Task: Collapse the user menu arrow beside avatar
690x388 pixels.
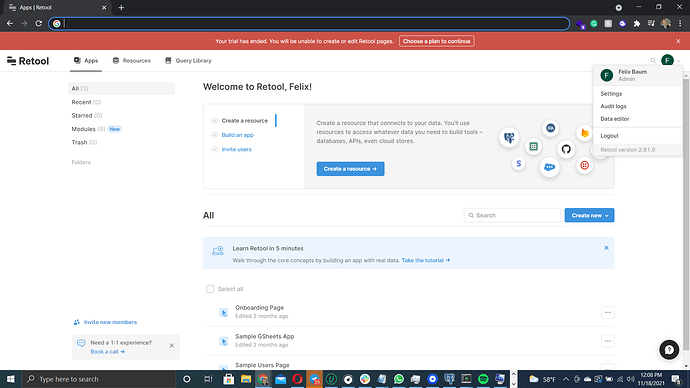Action: pos(678,61)
